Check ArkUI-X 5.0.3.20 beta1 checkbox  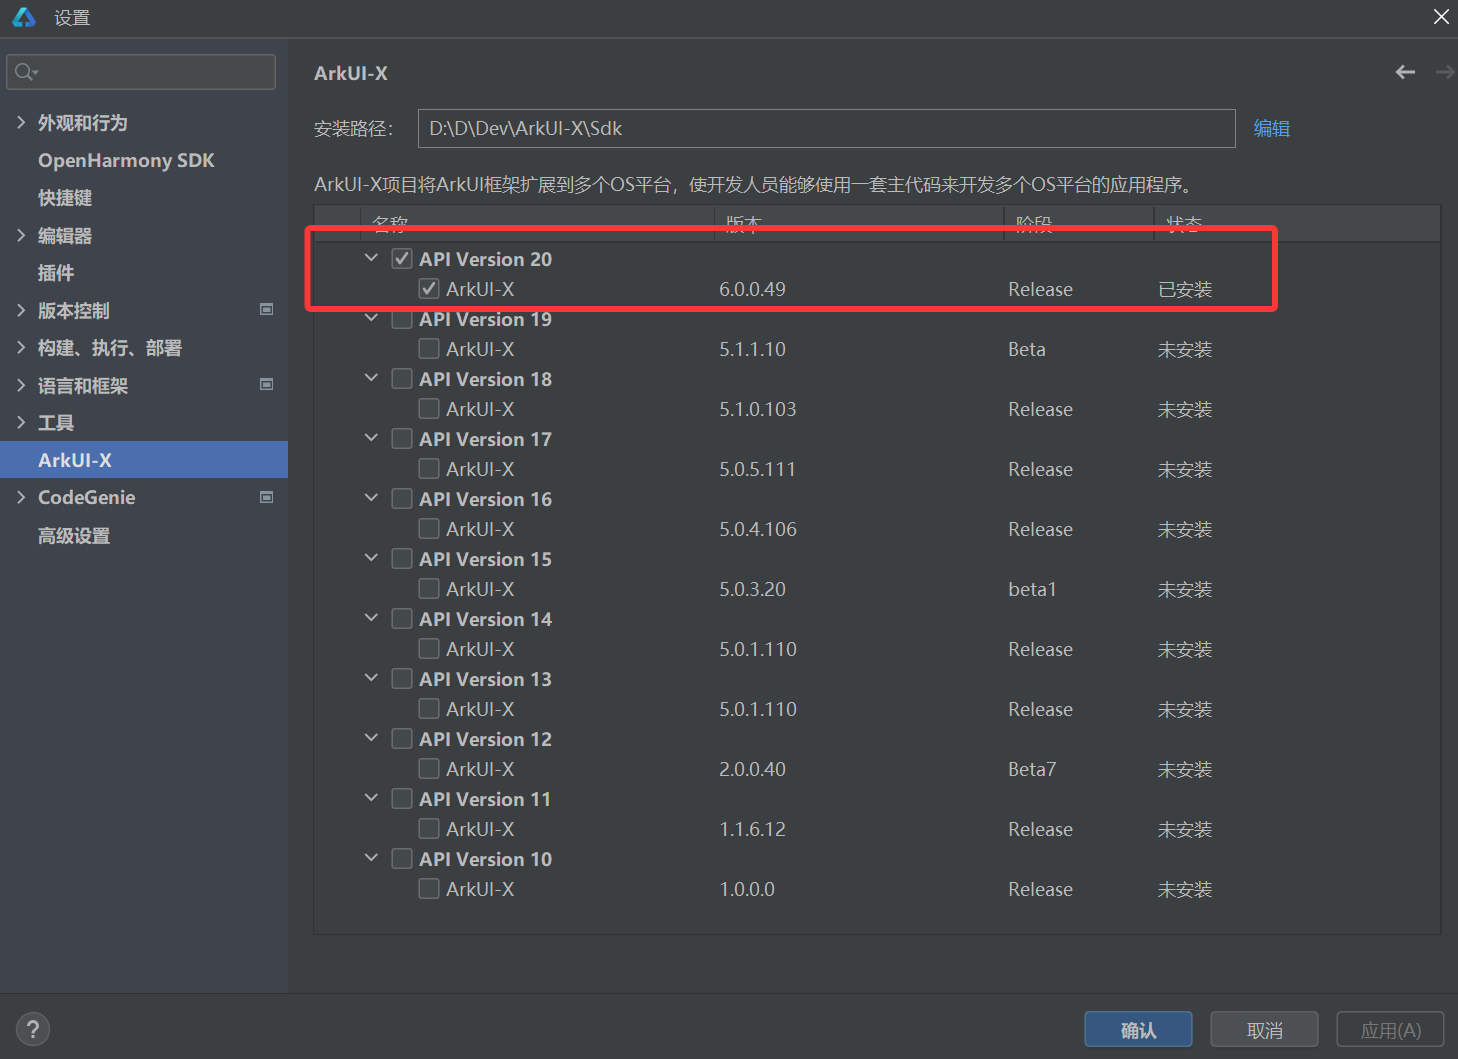[x=429, y=589]
